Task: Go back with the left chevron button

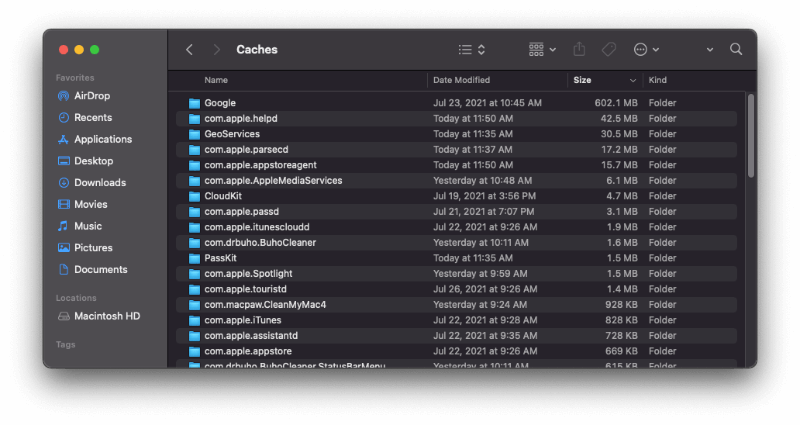Action: pos(189,49)
